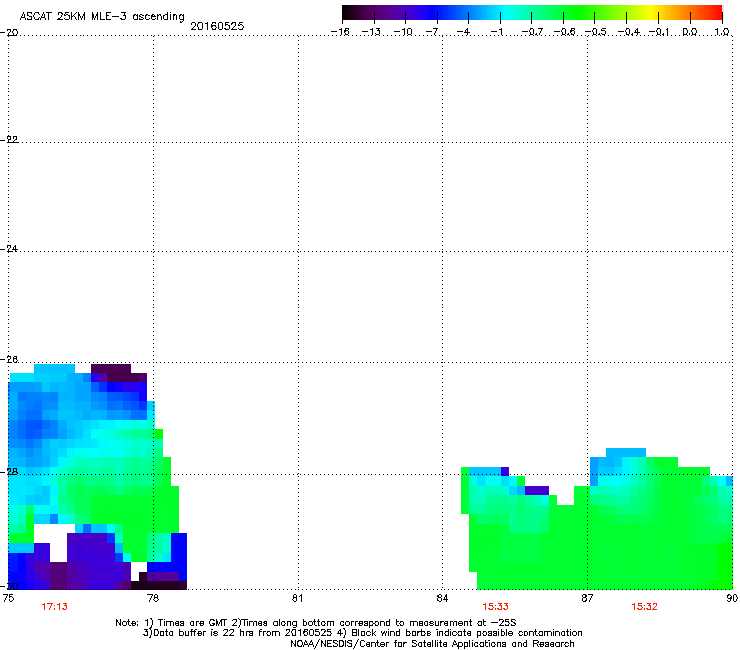Click the color scale label 0.0

click(x=690, y=32)
